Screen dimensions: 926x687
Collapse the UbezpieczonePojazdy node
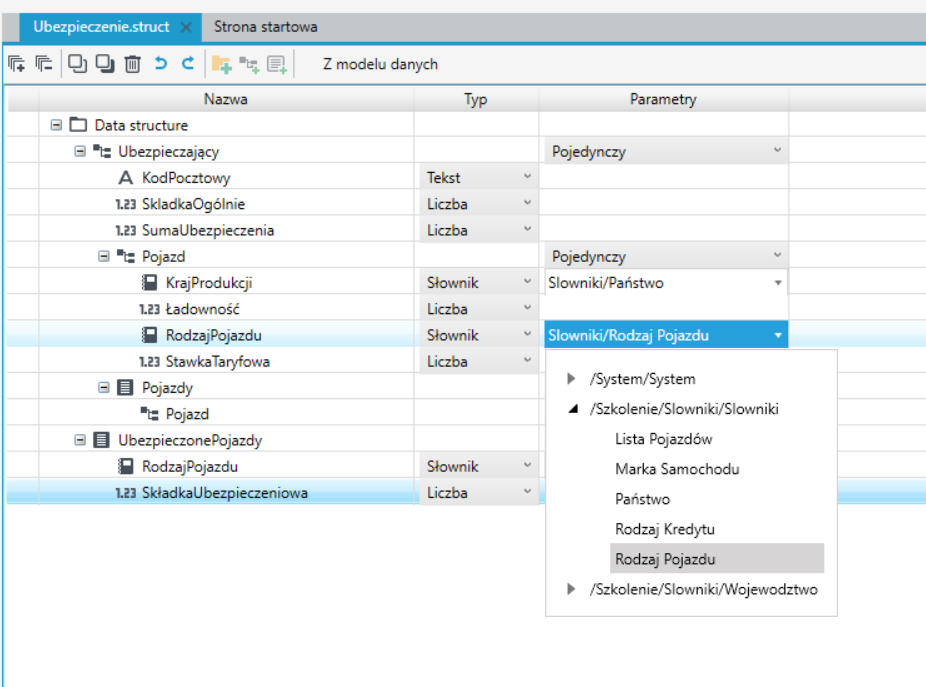(80, 440)
